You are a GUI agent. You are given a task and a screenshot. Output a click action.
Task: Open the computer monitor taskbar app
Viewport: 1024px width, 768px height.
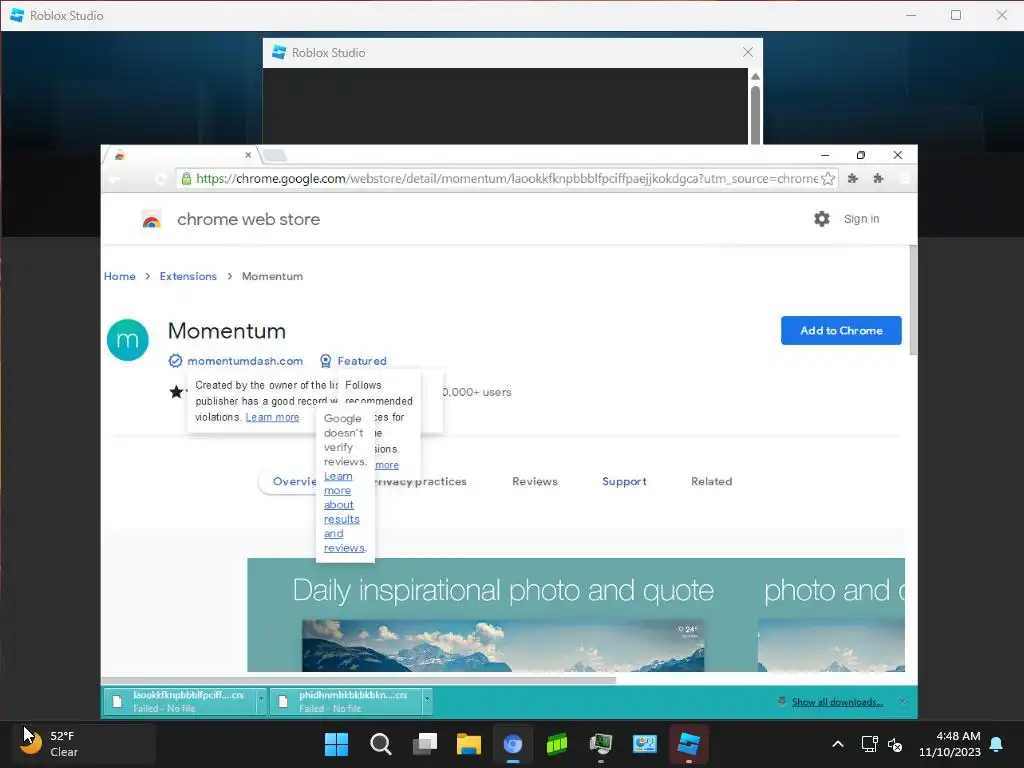[x=601, y=744]
